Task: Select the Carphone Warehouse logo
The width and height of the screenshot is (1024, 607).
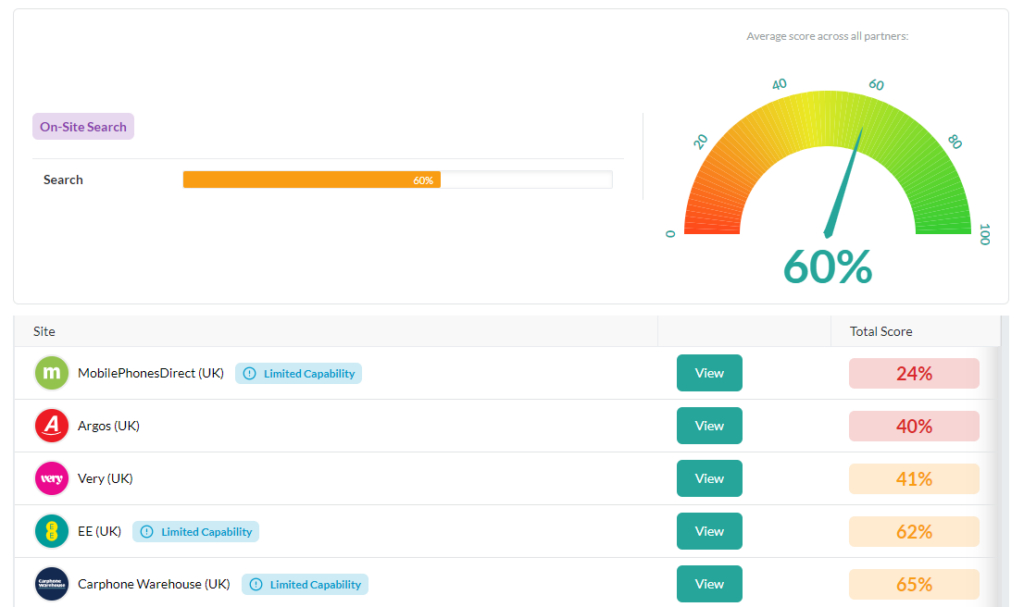Action: [x=51, y=584]
